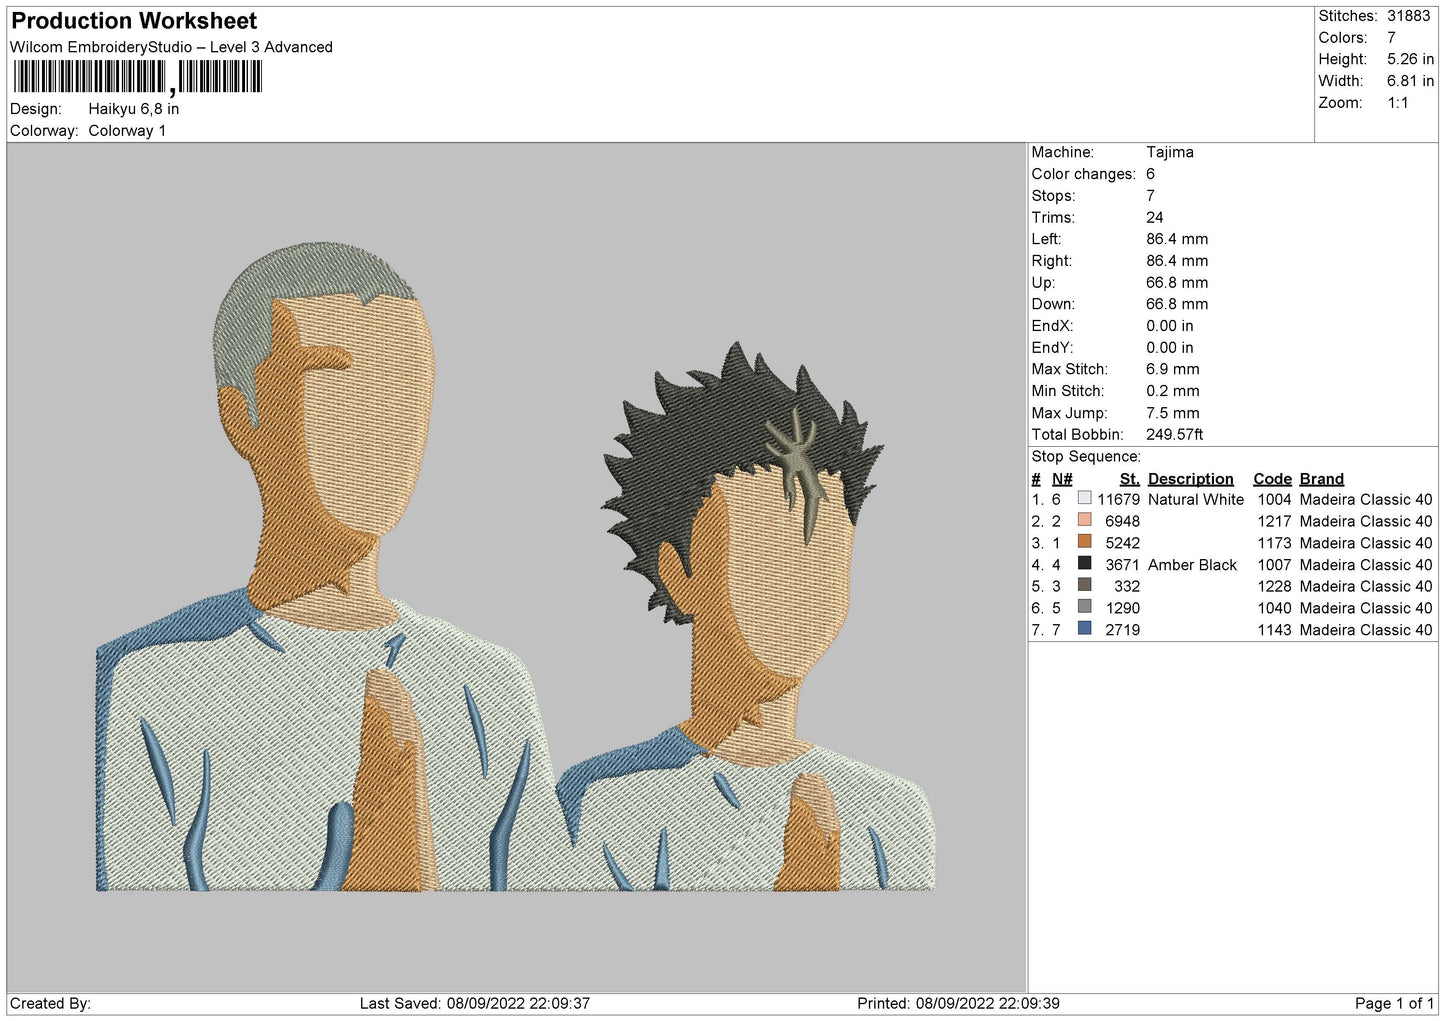This screenshot has height=1021, width=1445.
Task: Click the embroidery design preview image
Action: [x=516, y=567]
